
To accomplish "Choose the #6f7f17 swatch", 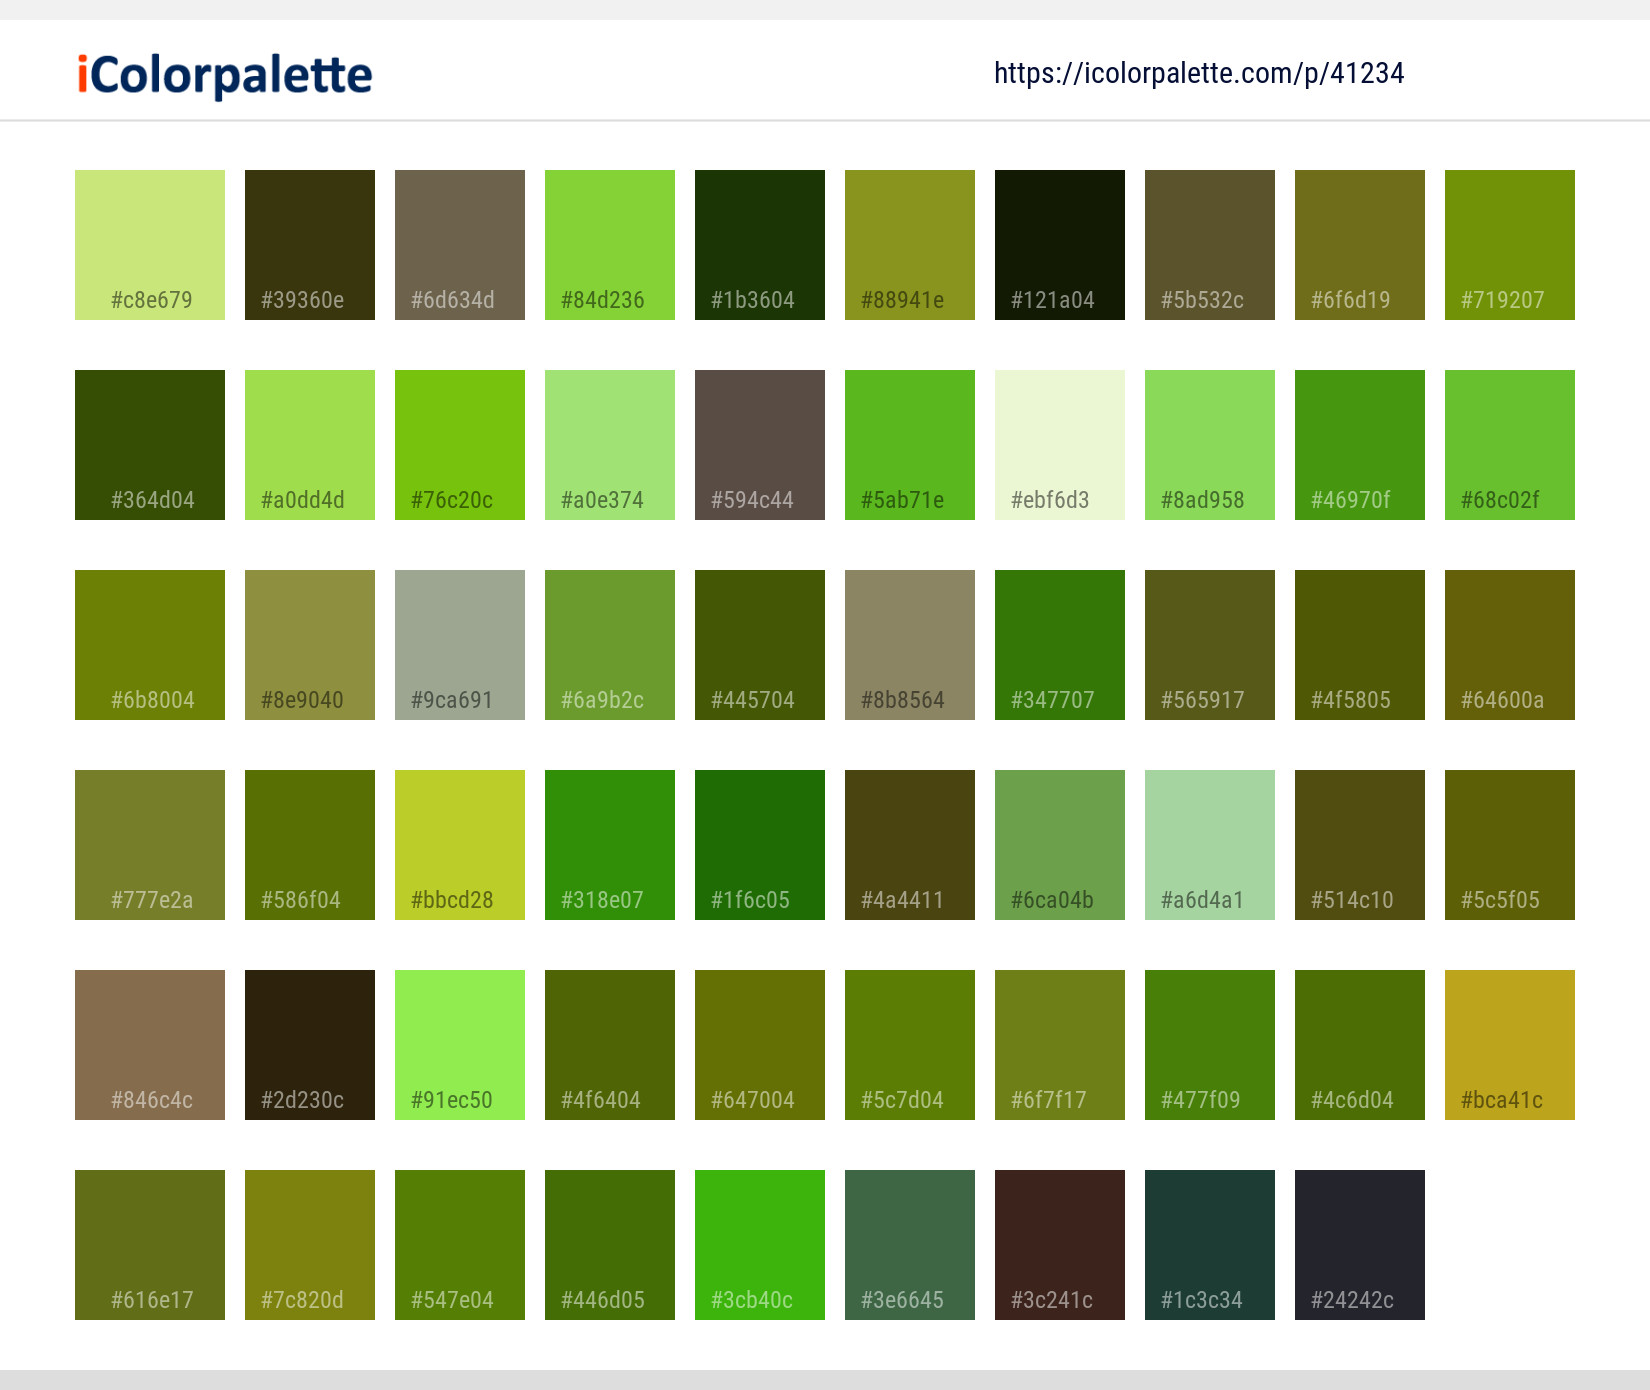I will (x=1060, y=1045).
